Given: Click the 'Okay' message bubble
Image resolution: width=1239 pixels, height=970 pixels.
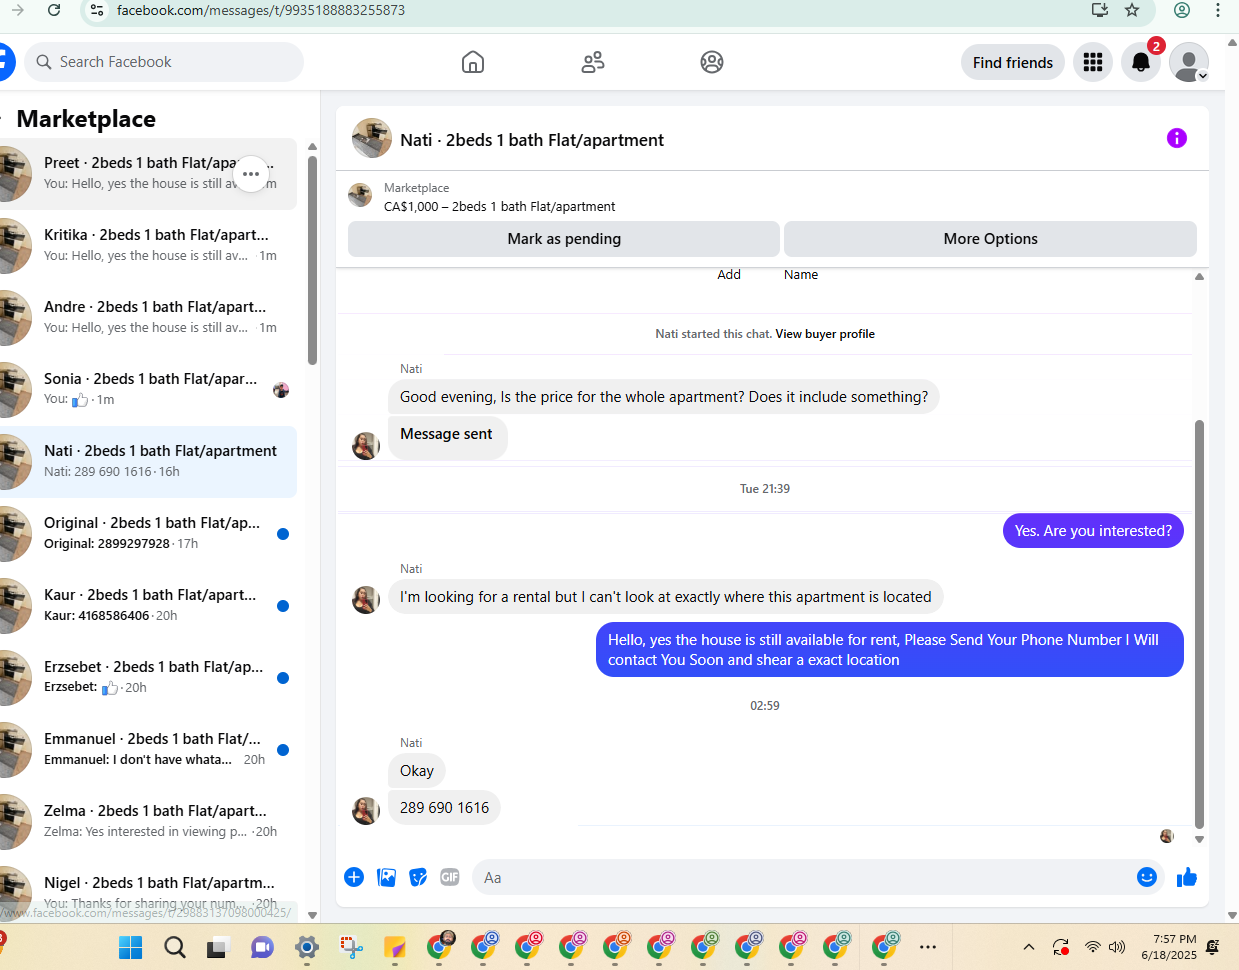Looking at the screenshot, I should pyautogui.click(x=417, y=771).
